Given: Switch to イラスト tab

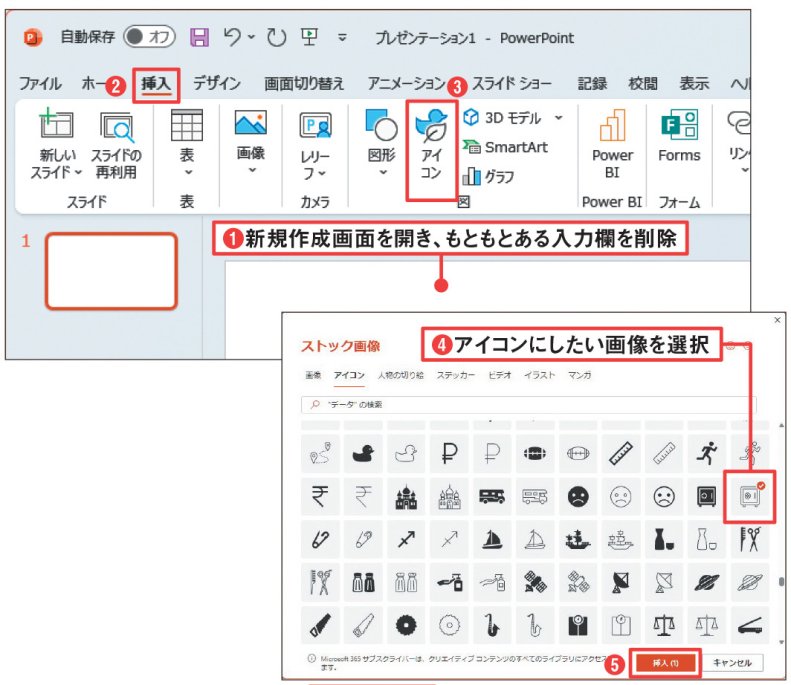Looking at the screenshot, I should [x=539, y=375].
